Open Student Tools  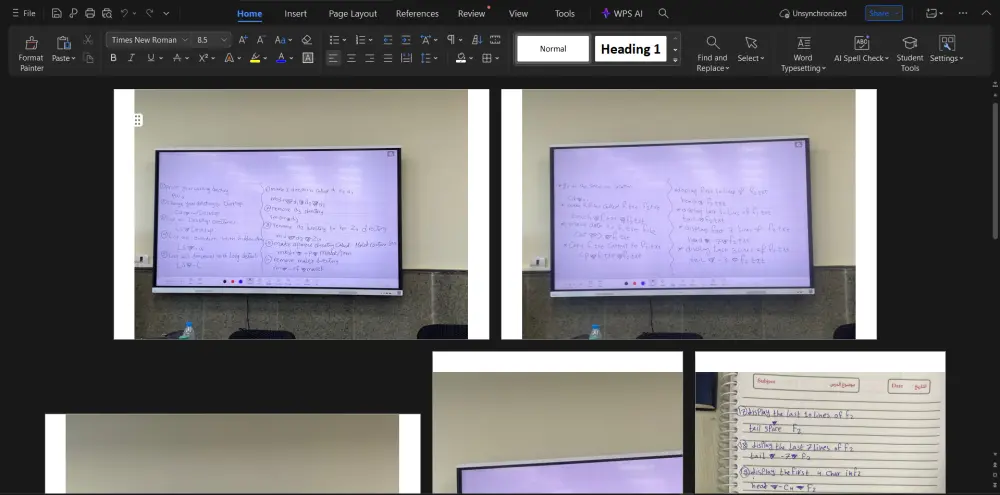point(910,53)
